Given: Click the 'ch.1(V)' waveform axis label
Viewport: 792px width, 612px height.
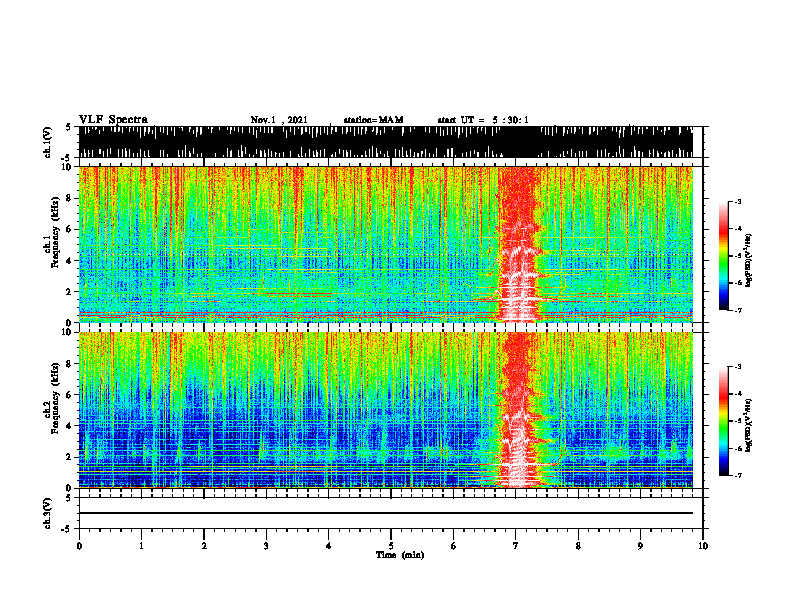Looking at the screenshot, I should pos(48,142).
